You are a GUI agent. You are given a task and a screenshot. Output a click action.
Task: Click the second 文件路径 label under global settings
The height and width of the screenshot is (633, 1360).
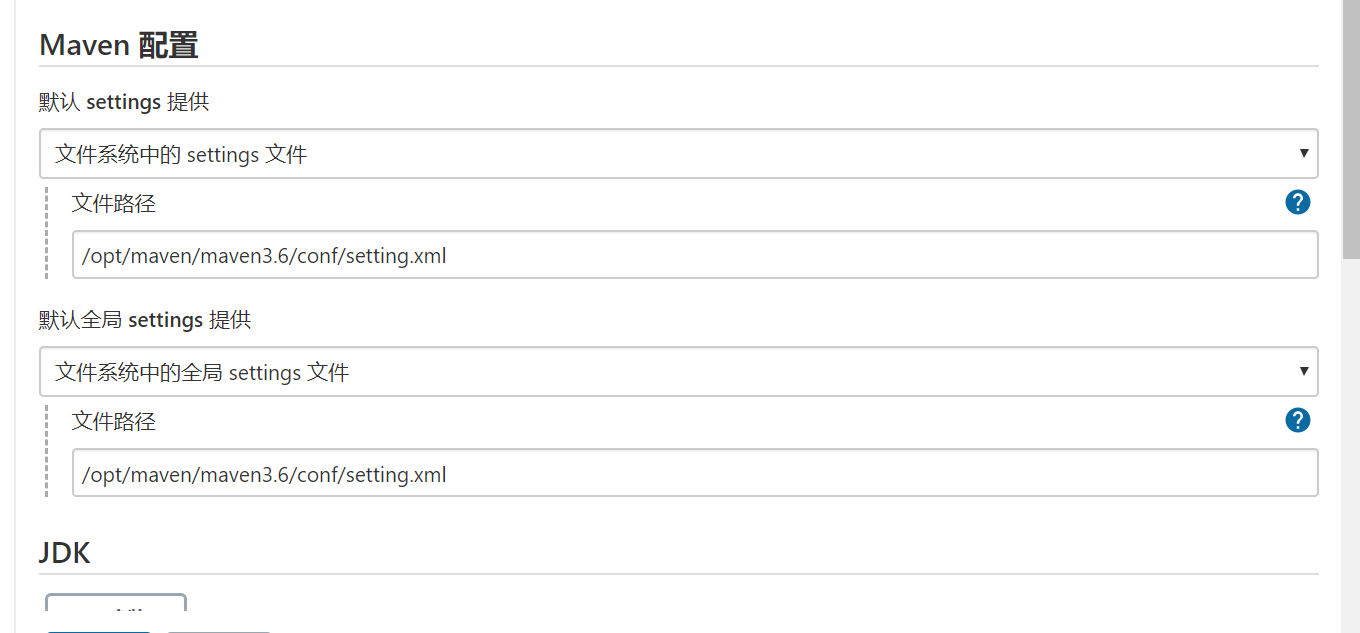pos(114,421)
